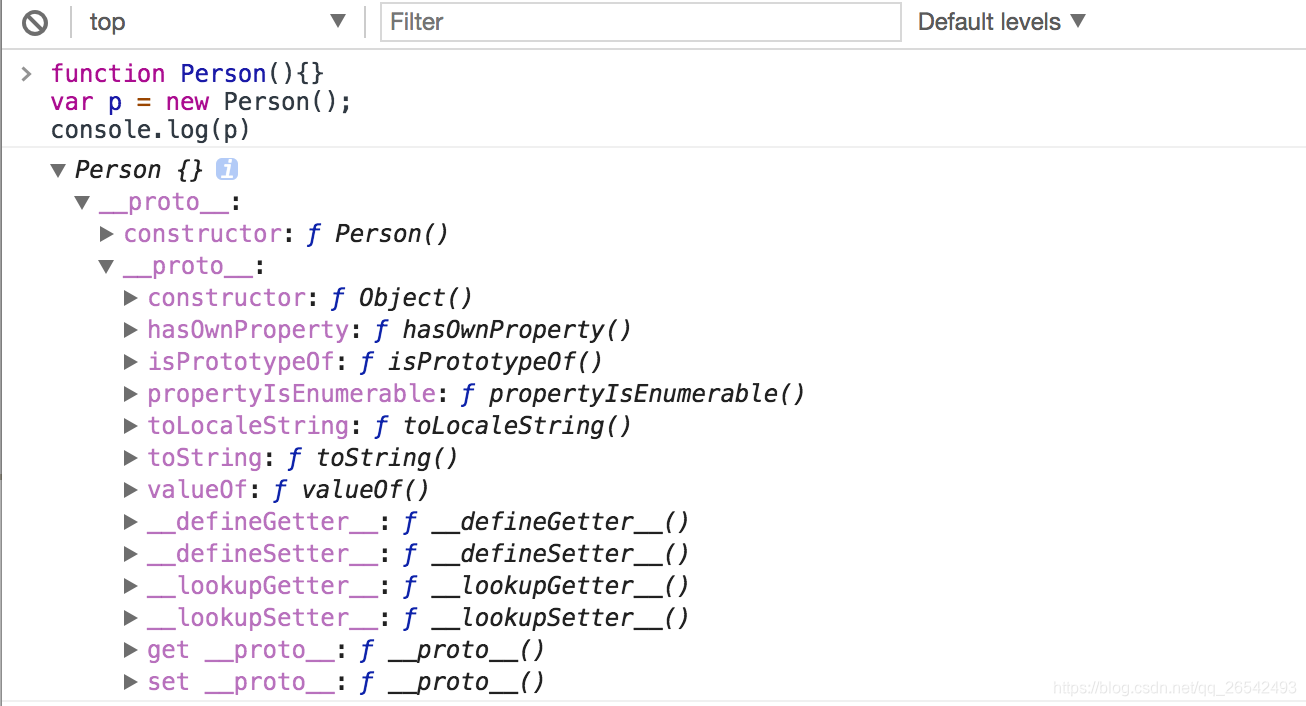Collapse the nested second __proto__ node
The height and width of the screenshot is (706, 1306).
pyautogui.click(x=106, y=266)
